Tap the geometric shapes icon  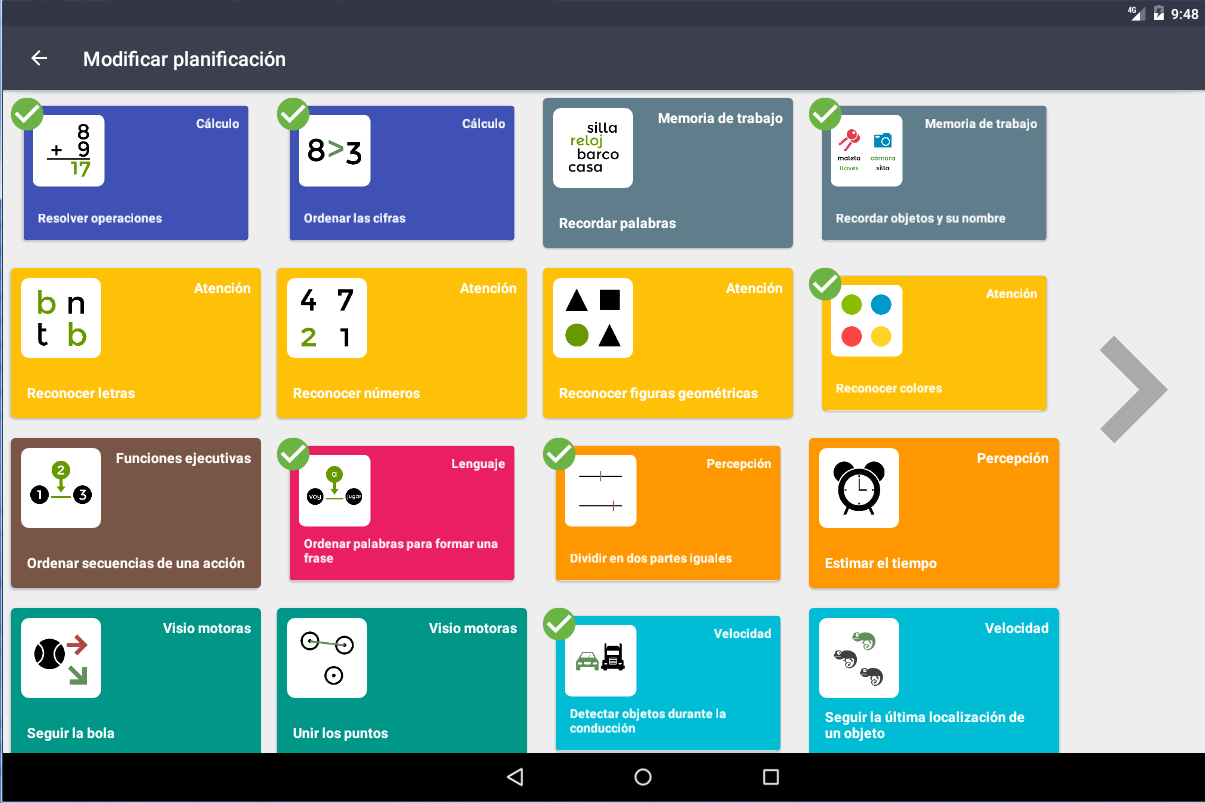point(592,318)
